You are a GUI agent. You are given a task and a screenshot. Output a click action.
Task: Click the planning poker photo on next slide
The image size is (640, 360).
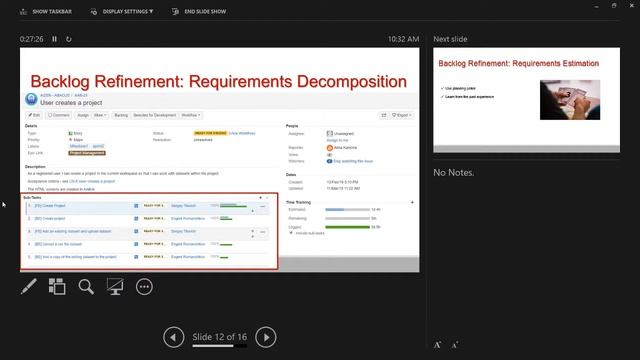[x=570, y=100]
